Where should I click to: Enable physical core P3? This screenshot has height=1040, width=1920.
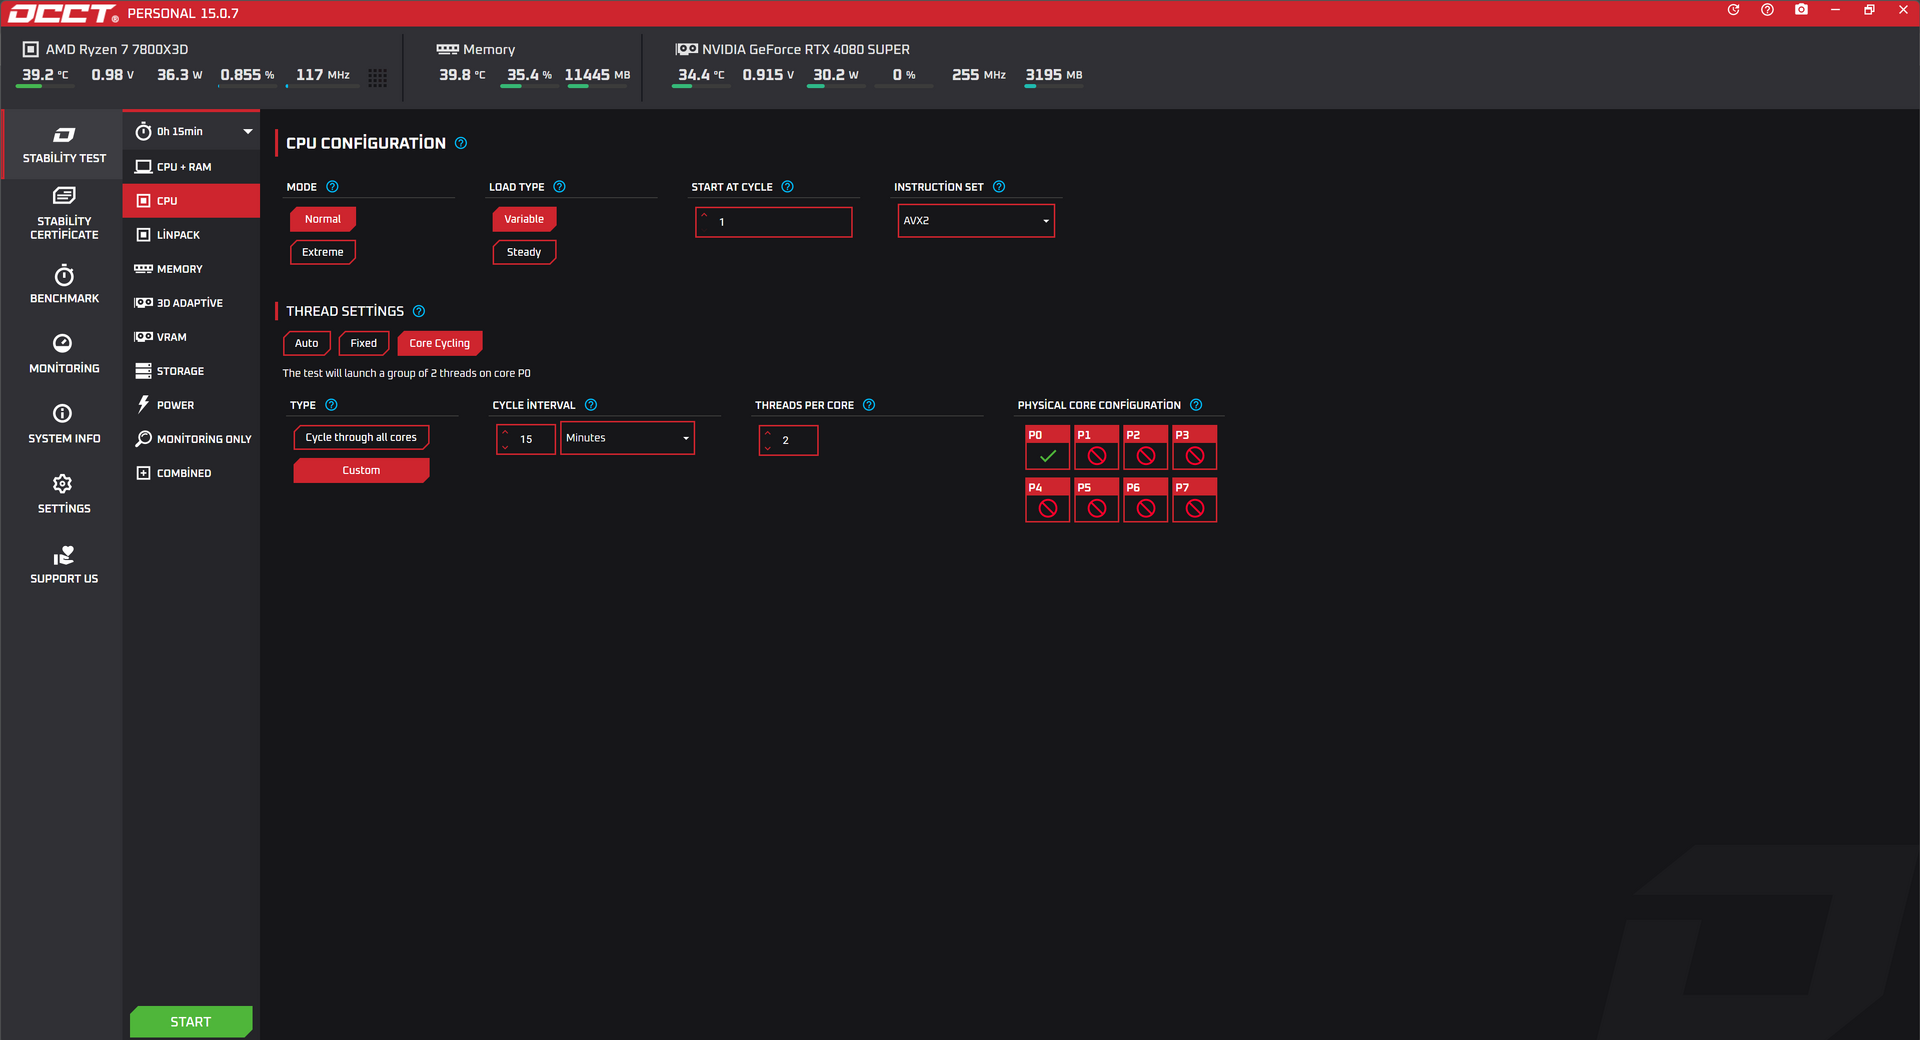[1194, 447]
